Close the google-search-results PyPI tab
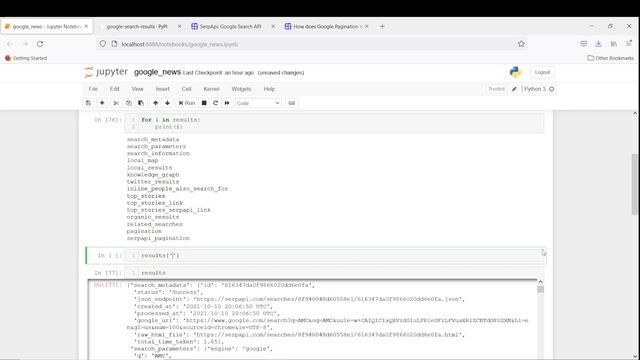 click(179, 27)
